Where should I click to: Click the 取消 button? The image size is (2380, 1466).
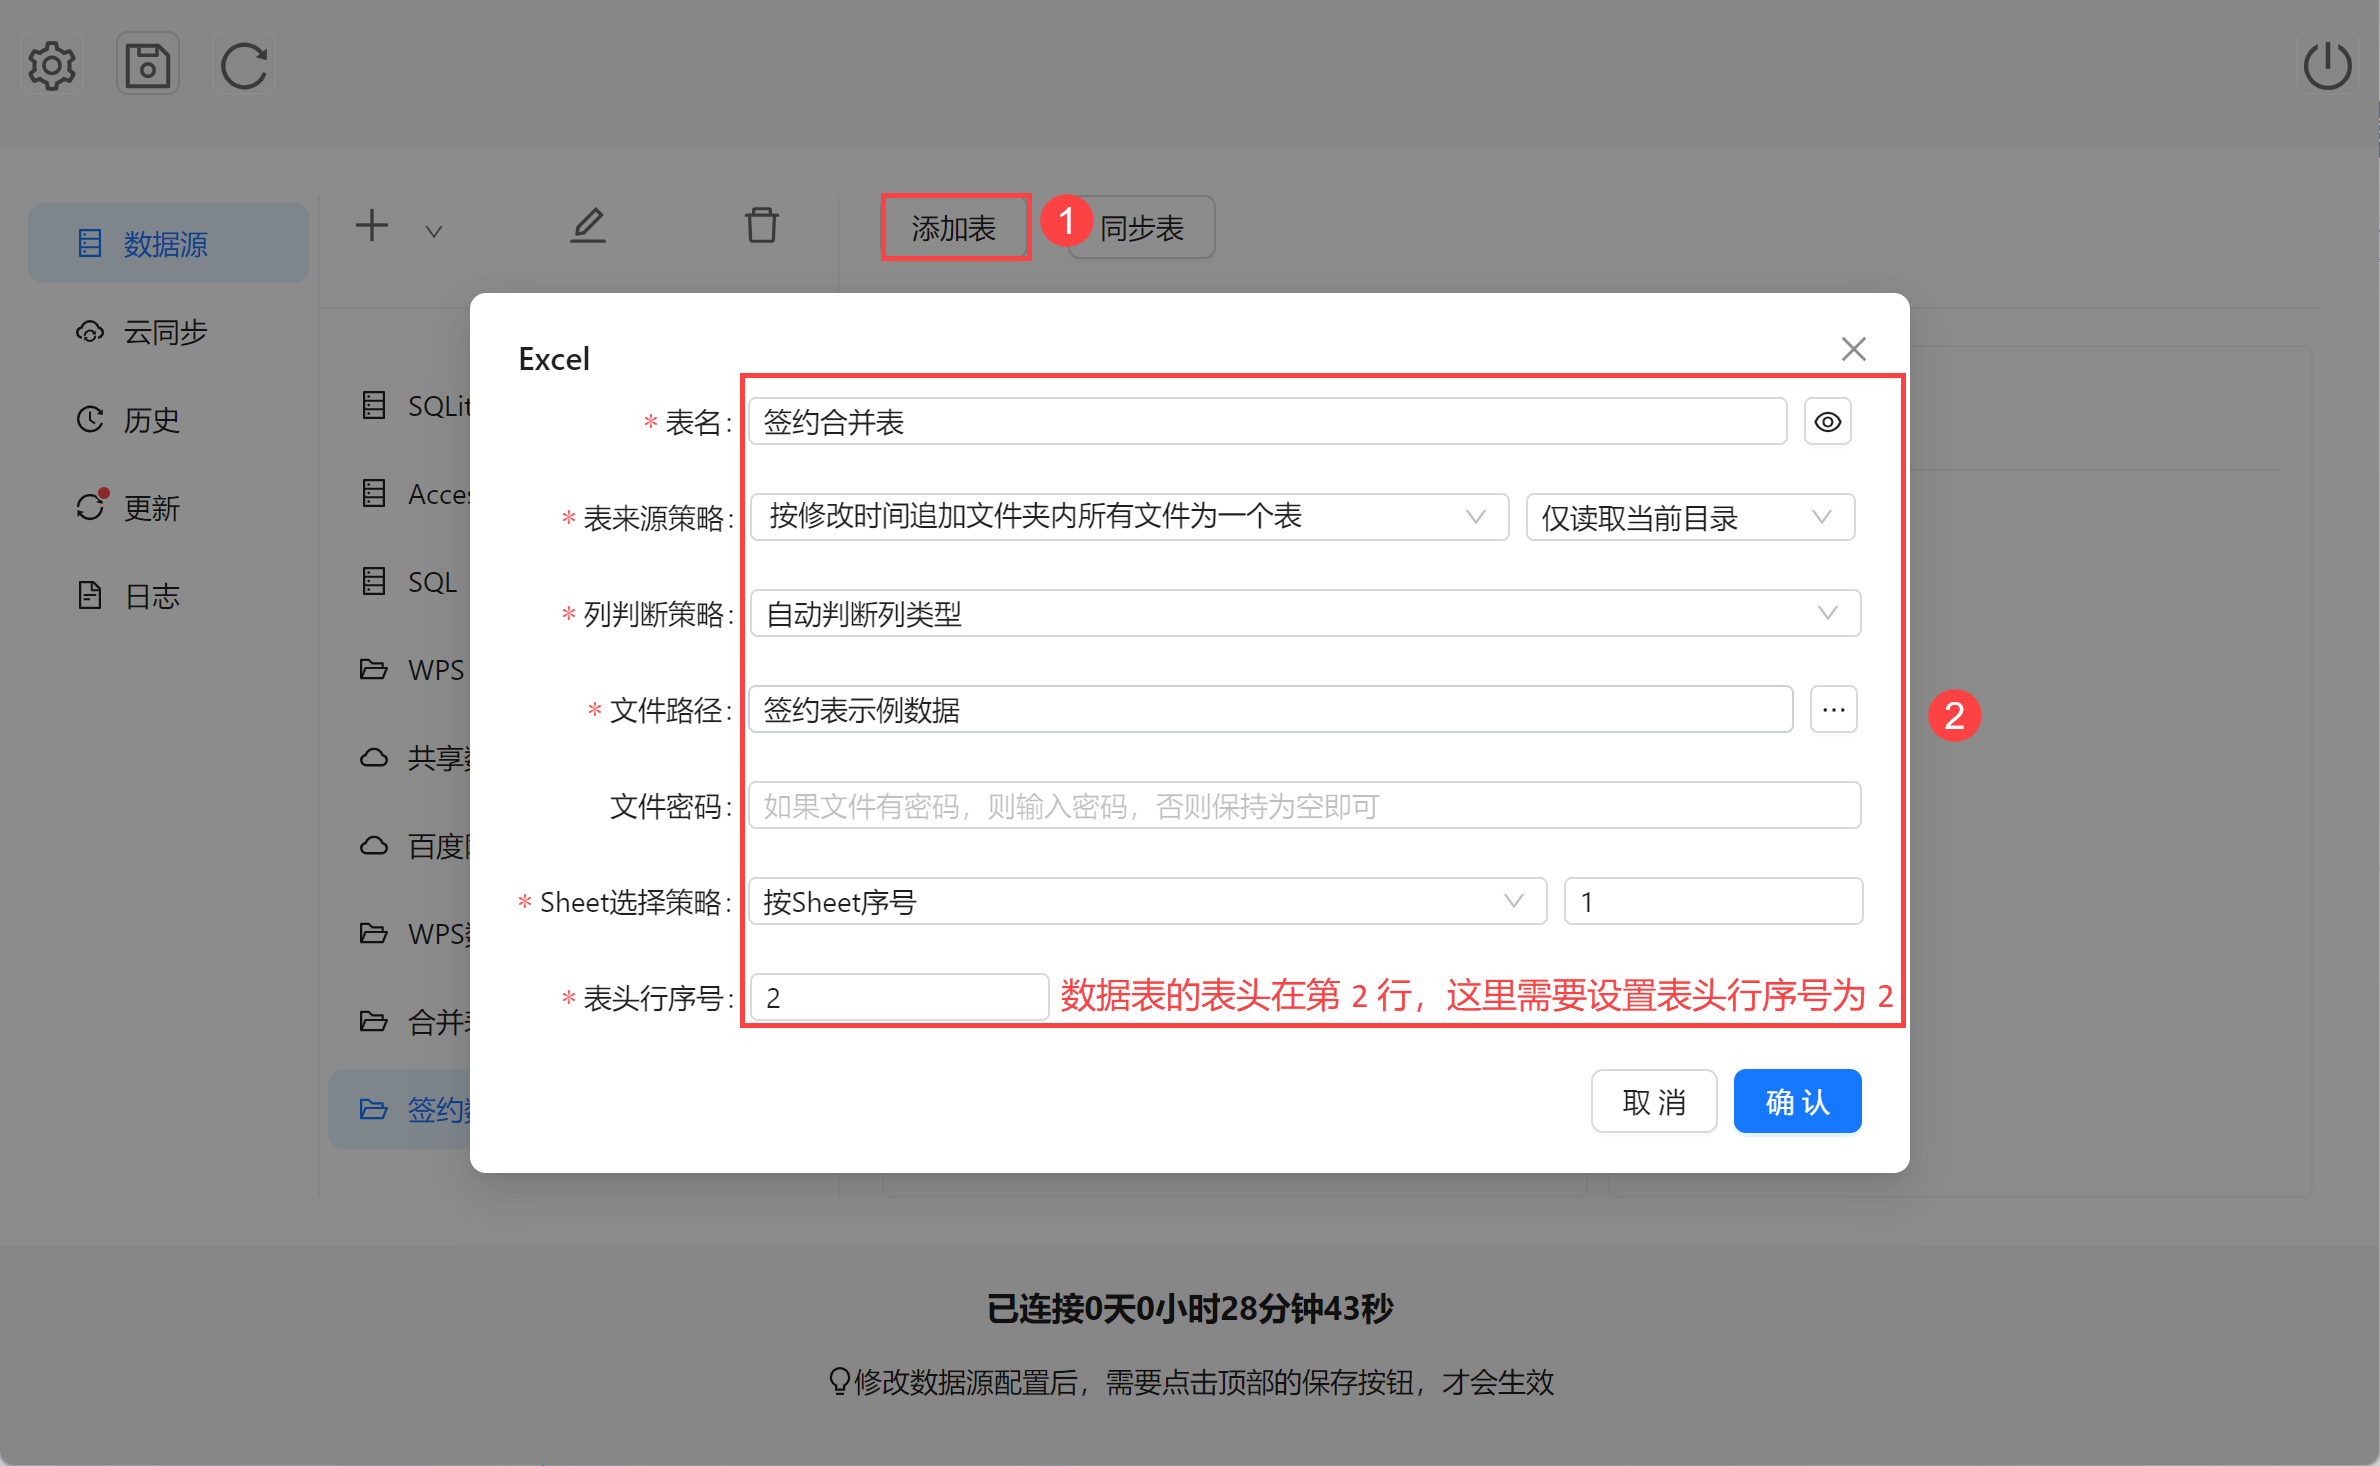[1653, 1102]
